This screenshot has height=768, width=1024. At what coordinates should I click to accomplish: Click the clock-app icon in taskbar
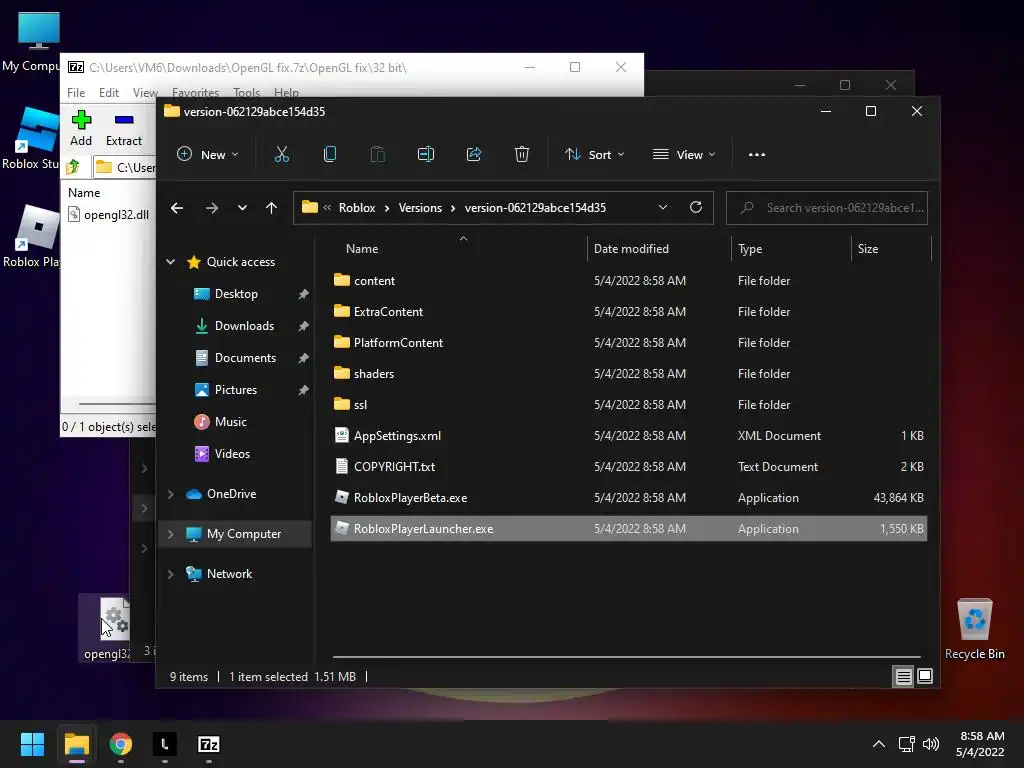click(165, 744)
